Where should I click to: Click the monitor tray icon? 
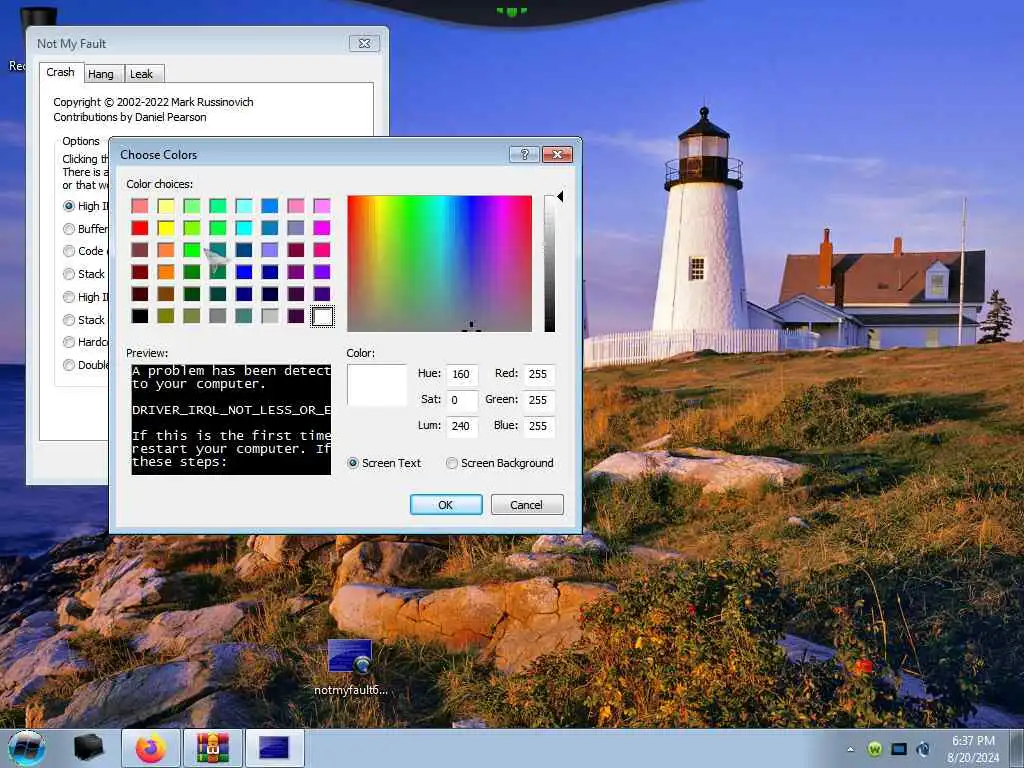[899, 749]
